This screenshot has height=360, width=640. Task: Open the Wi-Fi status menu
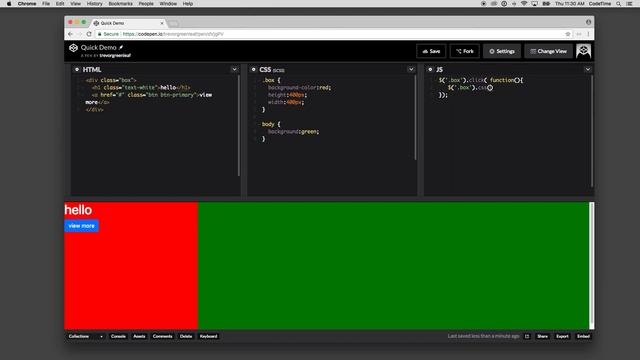click(x=524, y=4)
